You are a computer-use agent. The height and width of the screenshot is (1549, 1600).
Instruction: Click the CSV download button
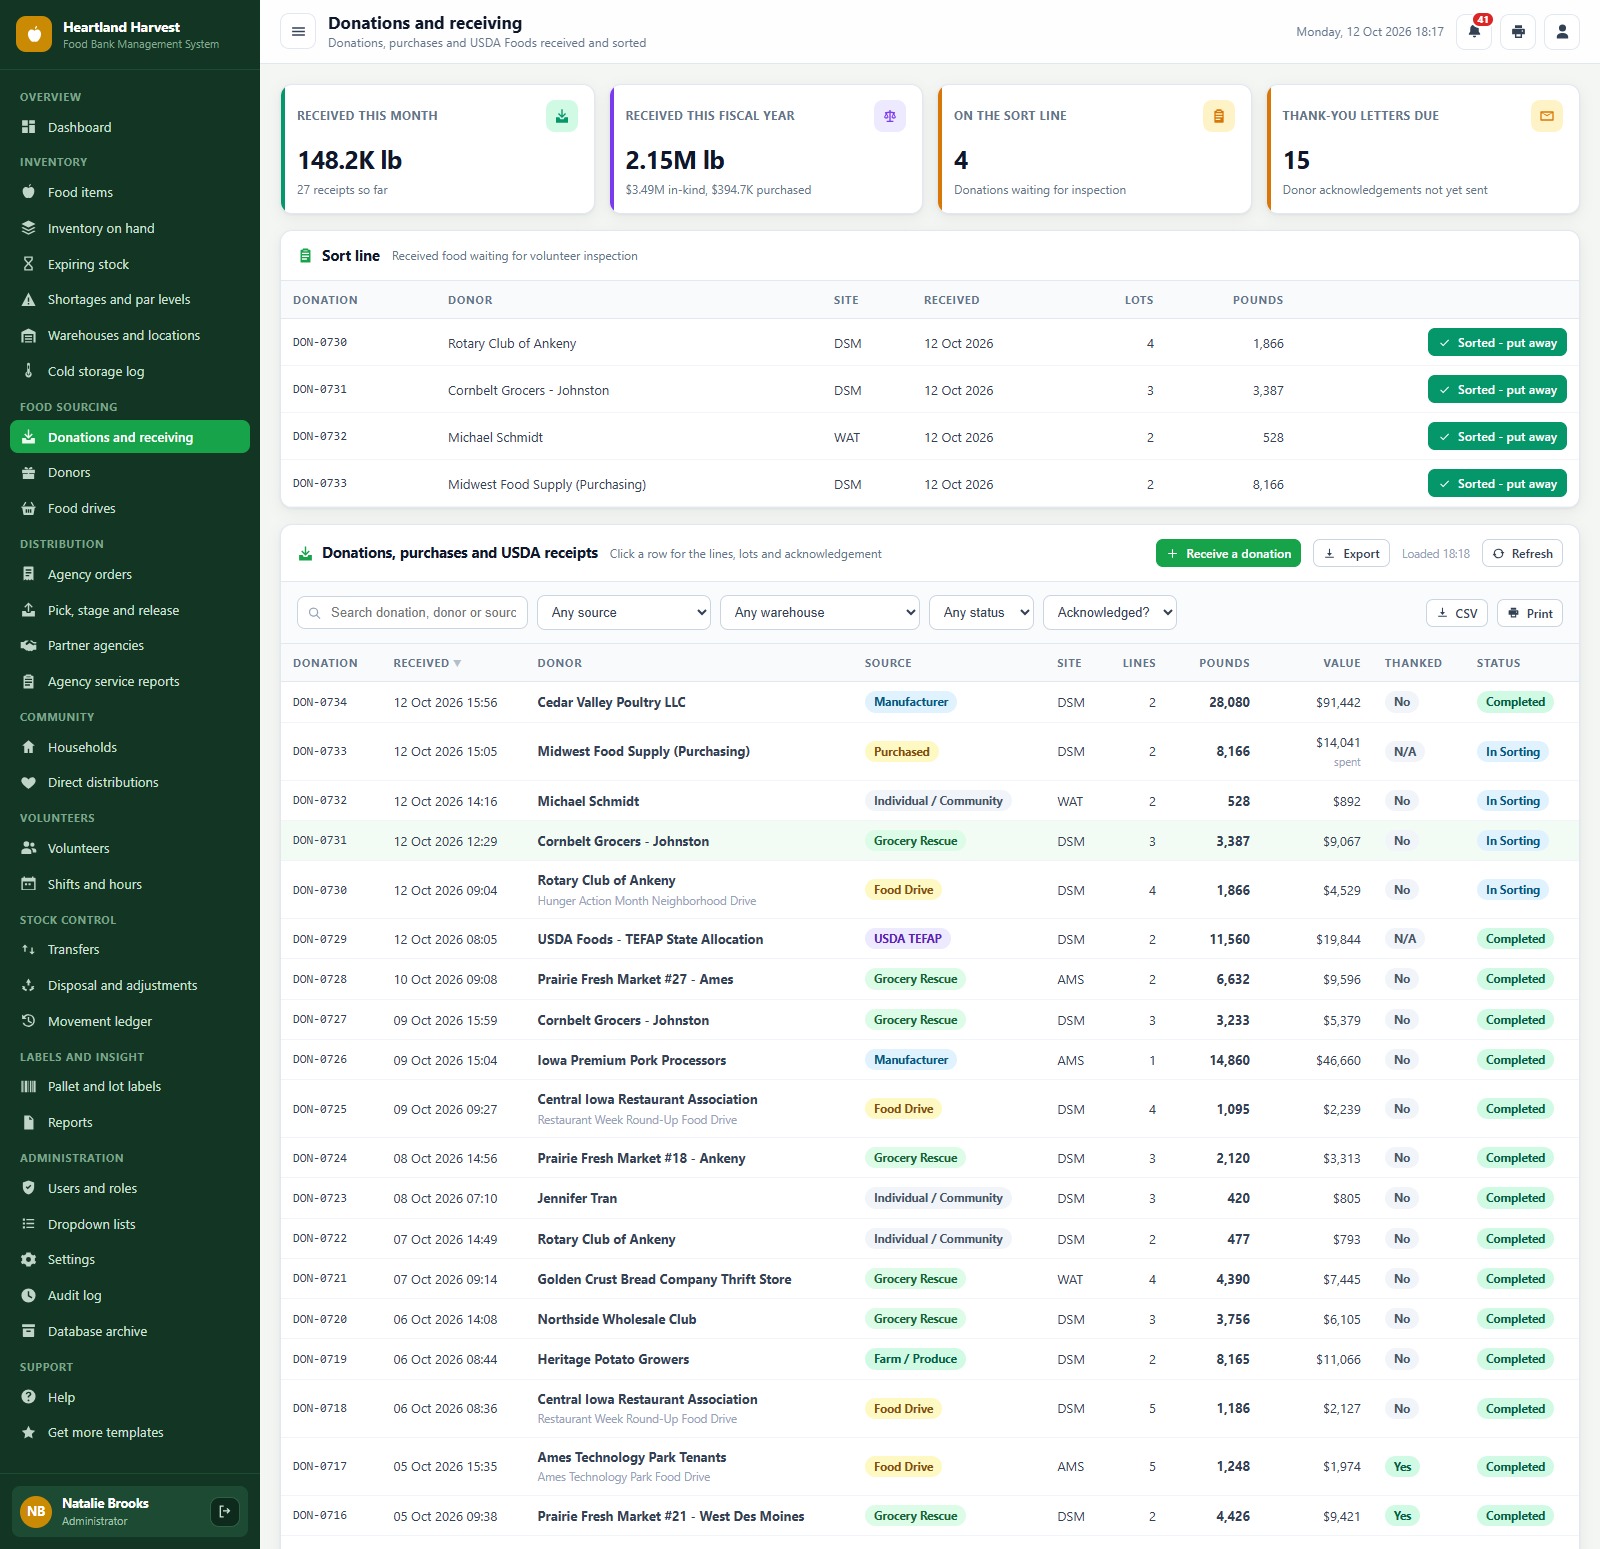pos(1457,613)
